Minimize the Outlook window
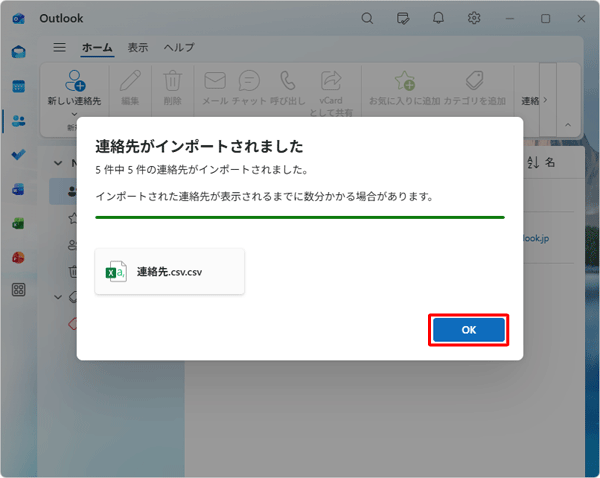 click(x=509, y=18)
